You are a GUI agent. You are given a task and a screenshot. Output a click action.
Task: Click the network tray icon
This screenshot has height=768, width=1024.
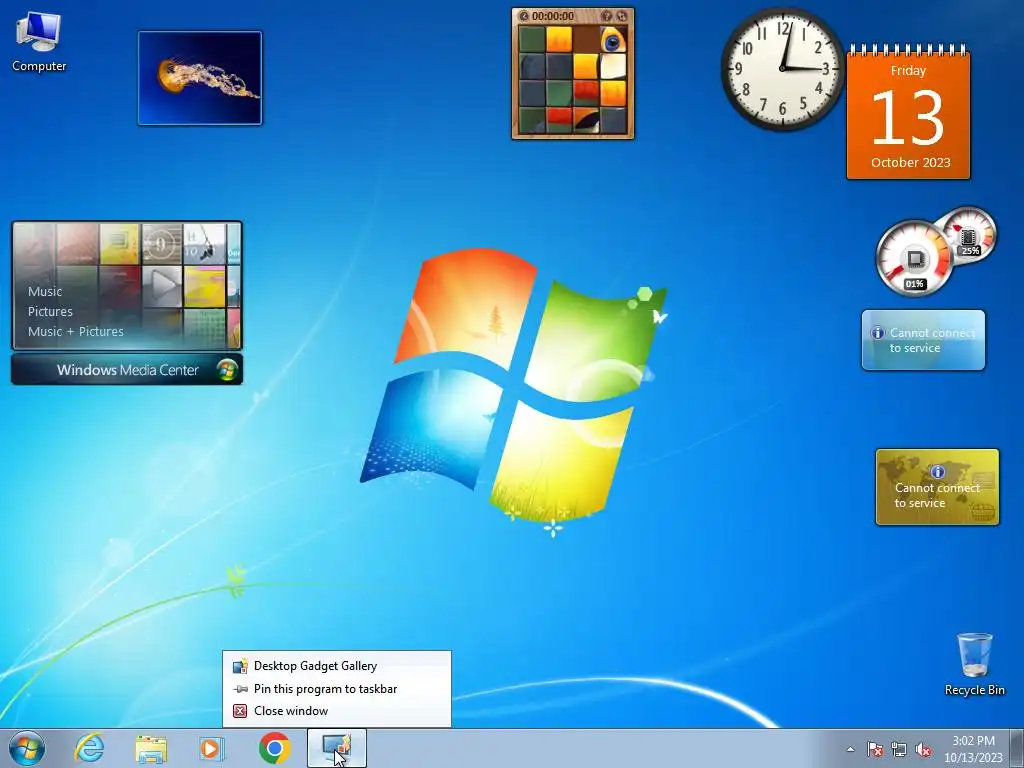coord(899,749)
